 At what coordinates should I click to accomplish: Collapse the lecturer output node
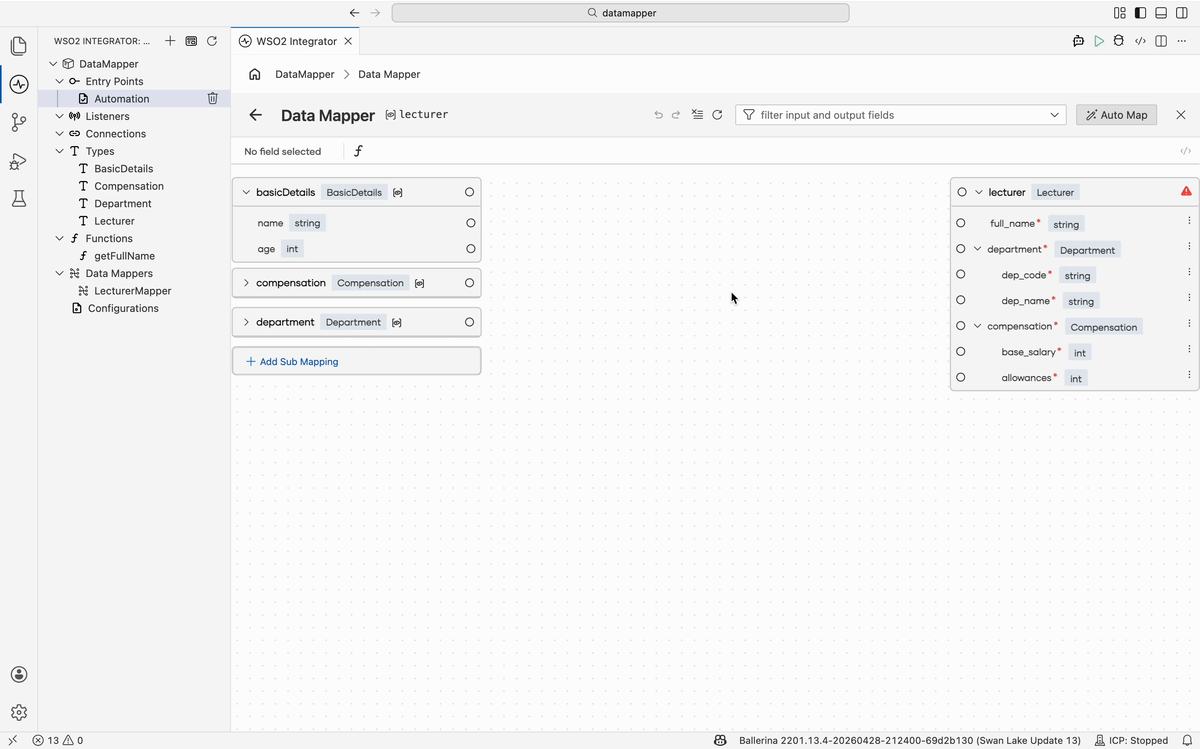point(979,192)
